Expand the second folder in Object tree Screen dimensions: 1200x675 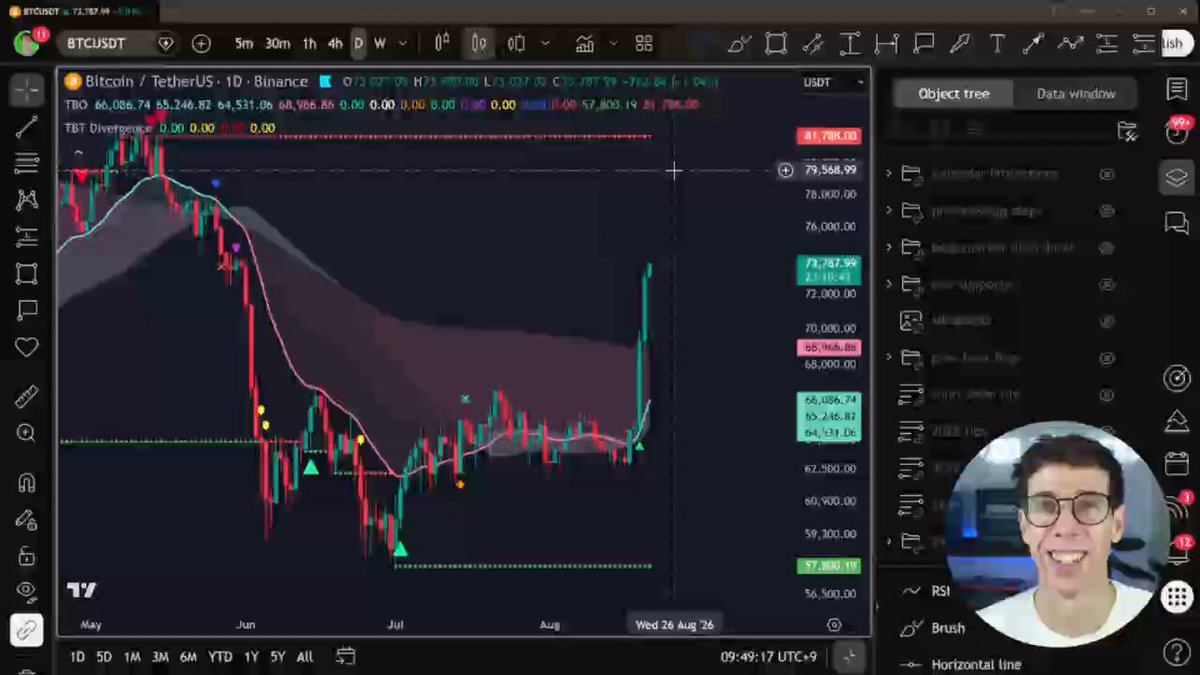[889, 211]
